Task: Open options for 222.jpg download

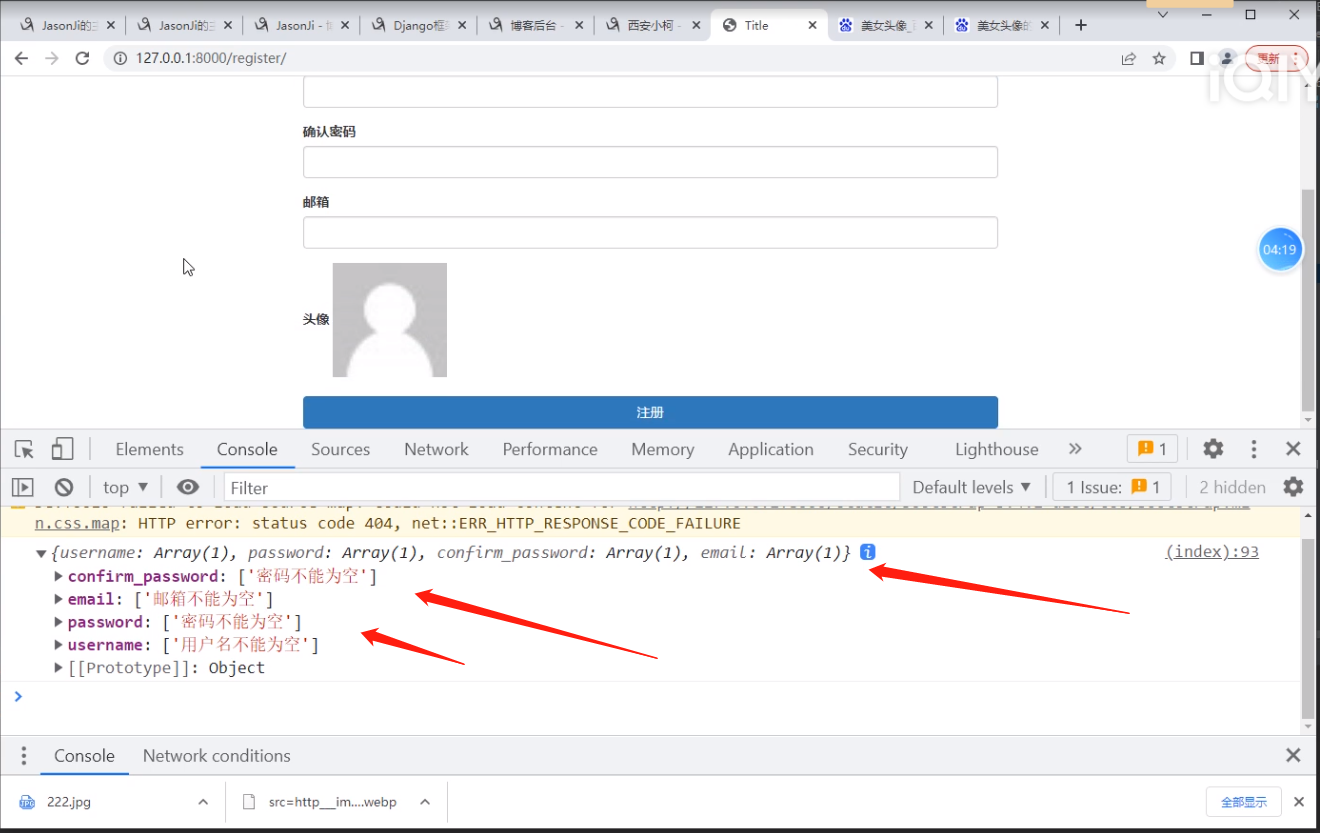Action: (x=203, y=802)
